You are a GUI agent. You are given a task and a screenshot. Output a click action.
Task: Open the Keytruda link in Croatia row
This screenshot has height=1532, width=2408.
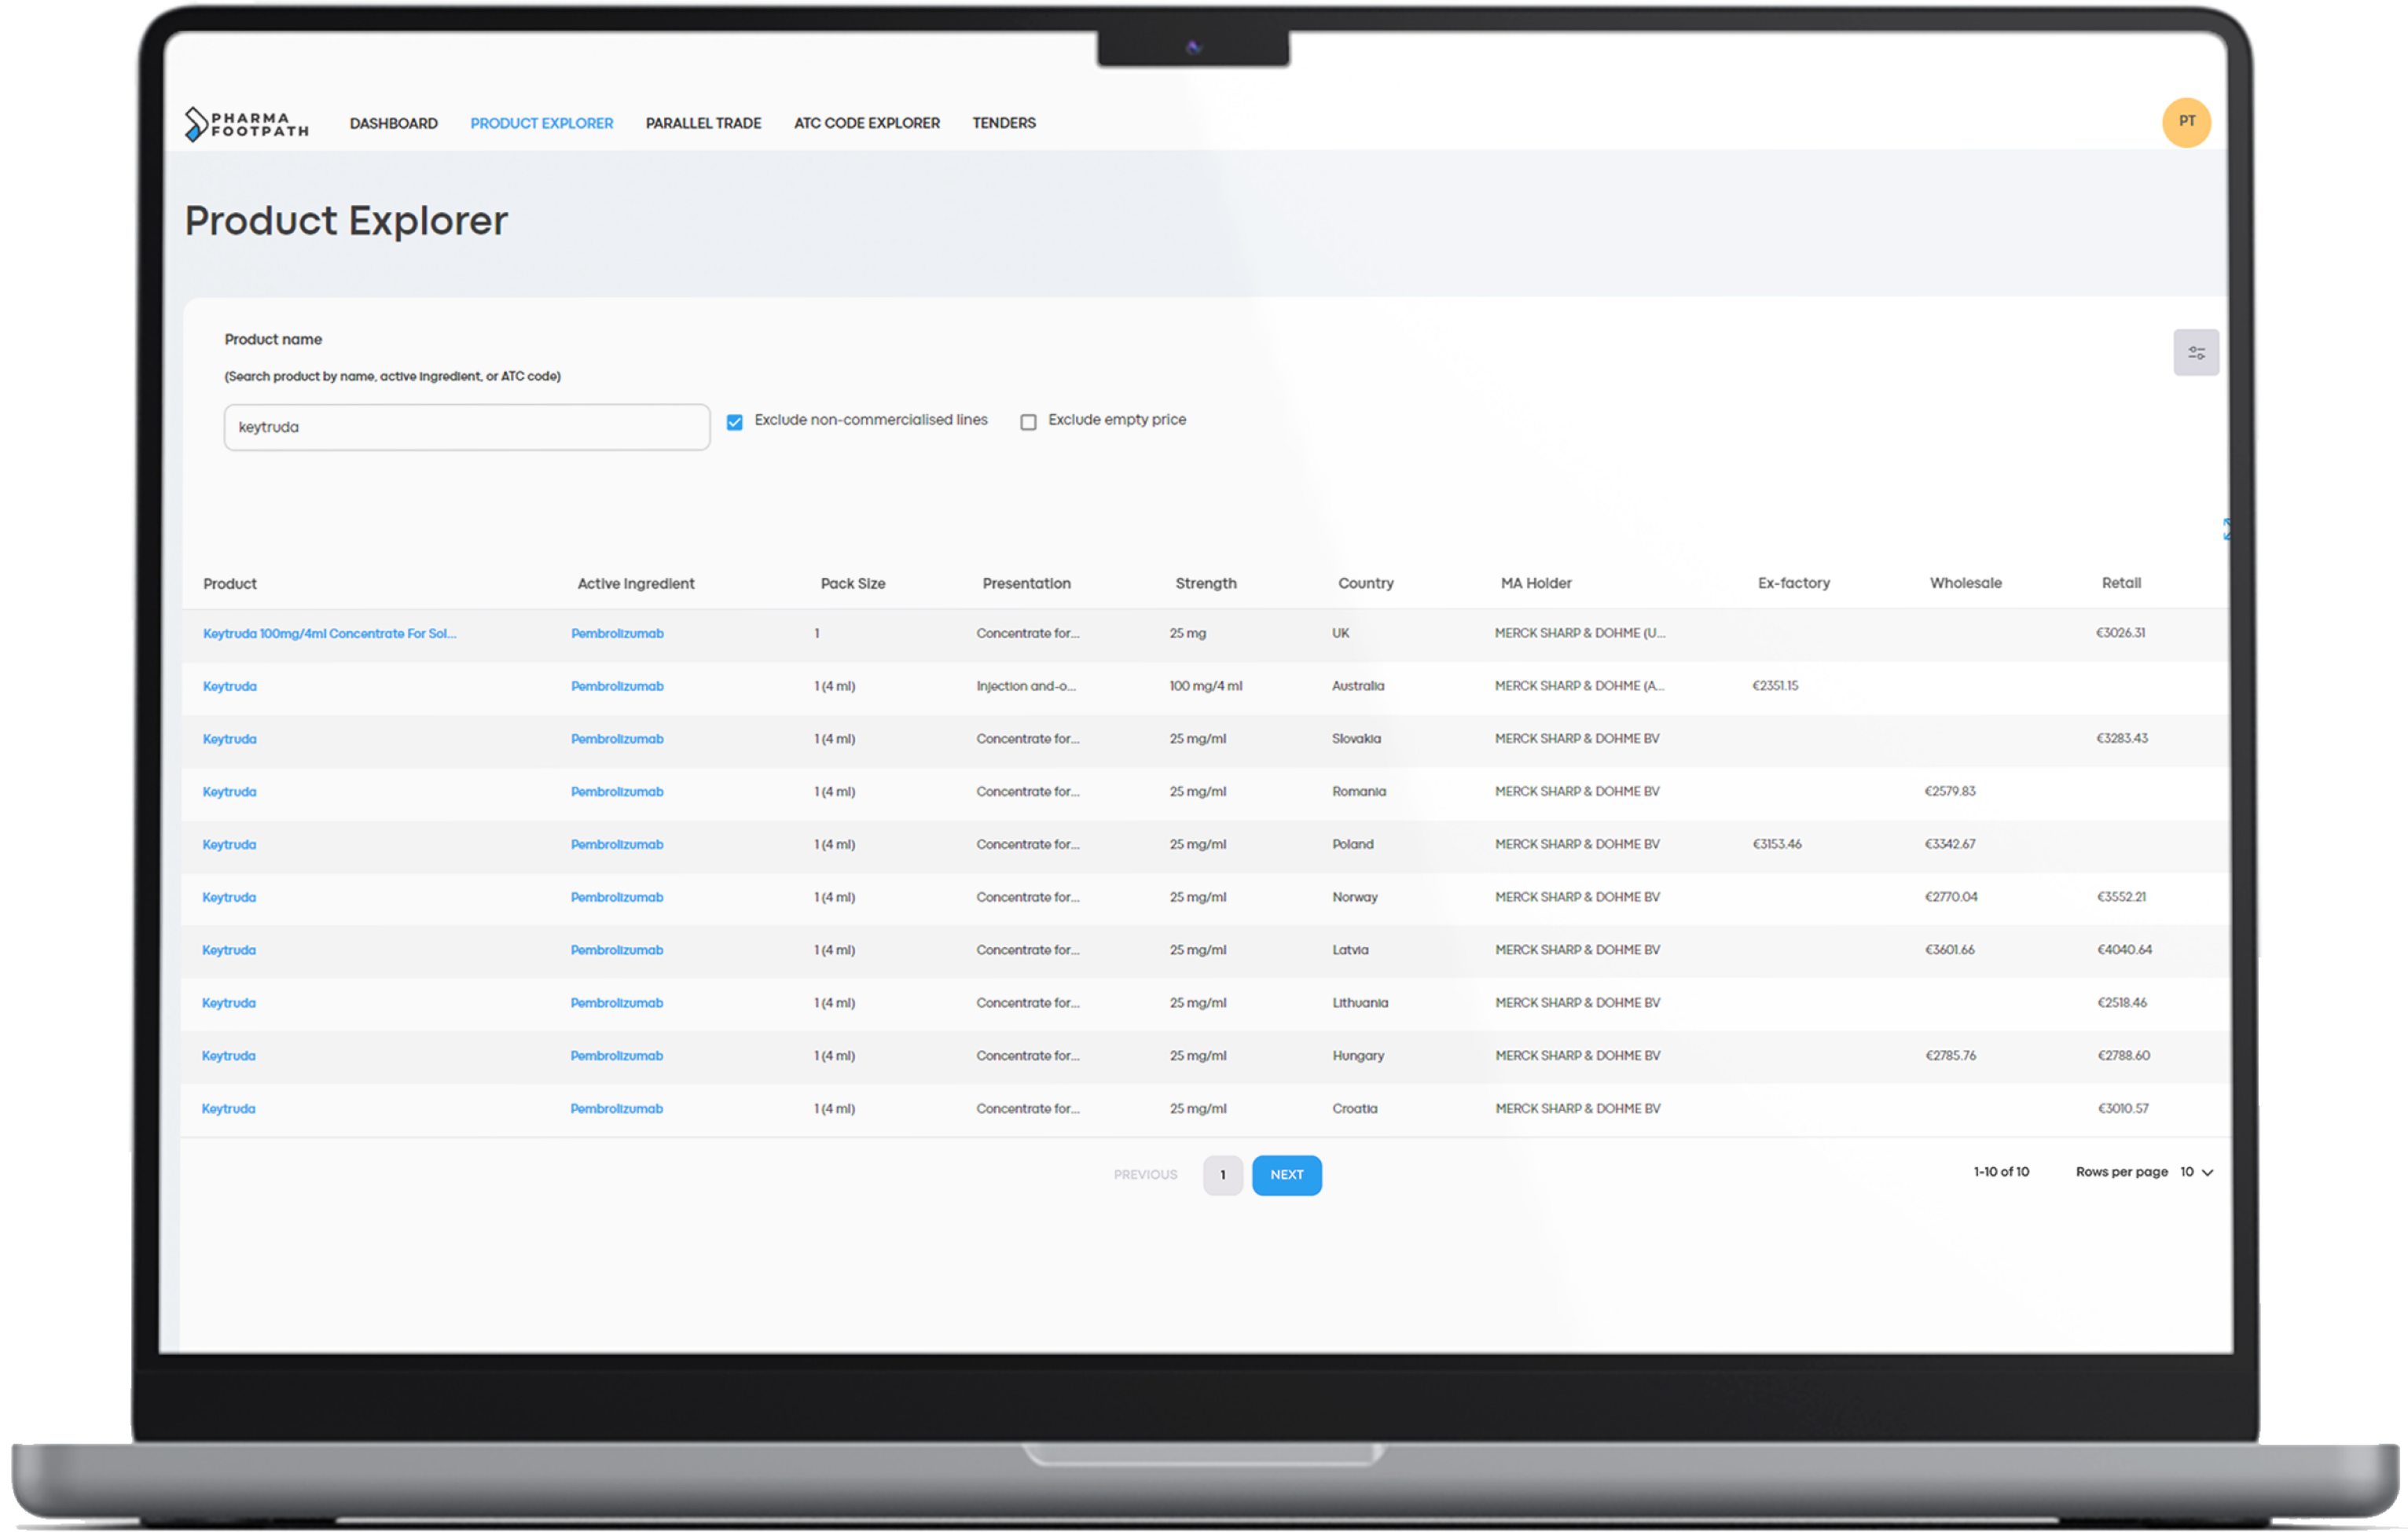pyautogui.click(x=229, y=1109)
